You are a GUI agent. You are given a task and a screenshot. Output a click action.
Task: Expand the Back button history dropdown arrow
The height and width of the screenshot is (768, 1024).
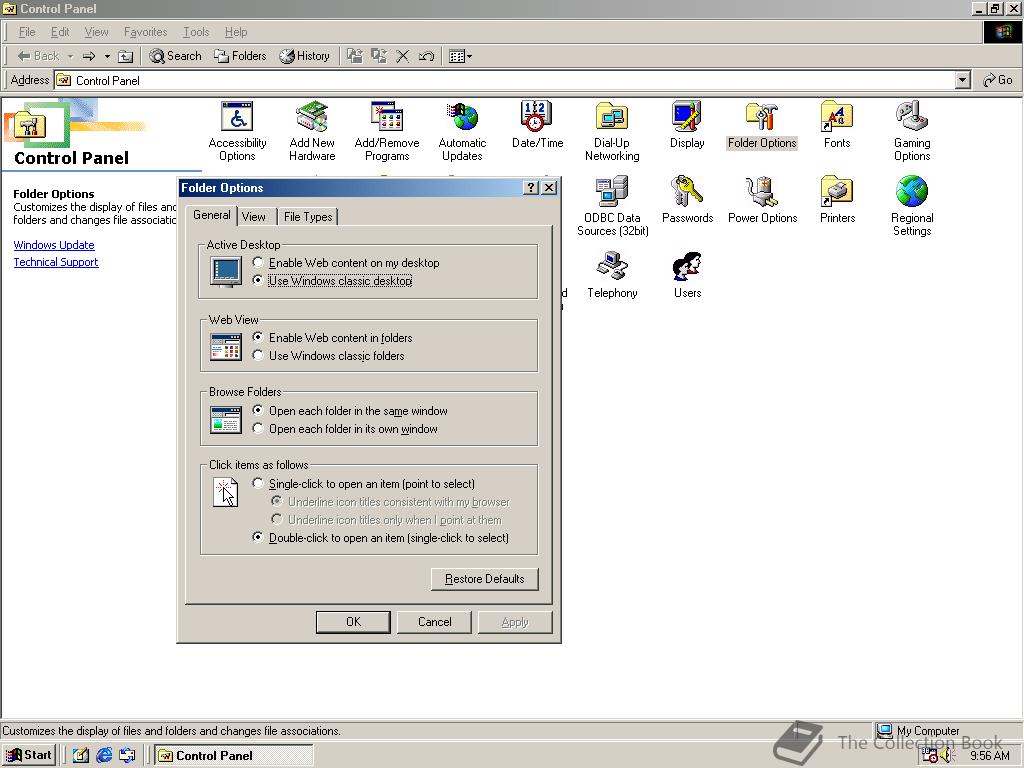pyautogui.click(x=70, y=56)
